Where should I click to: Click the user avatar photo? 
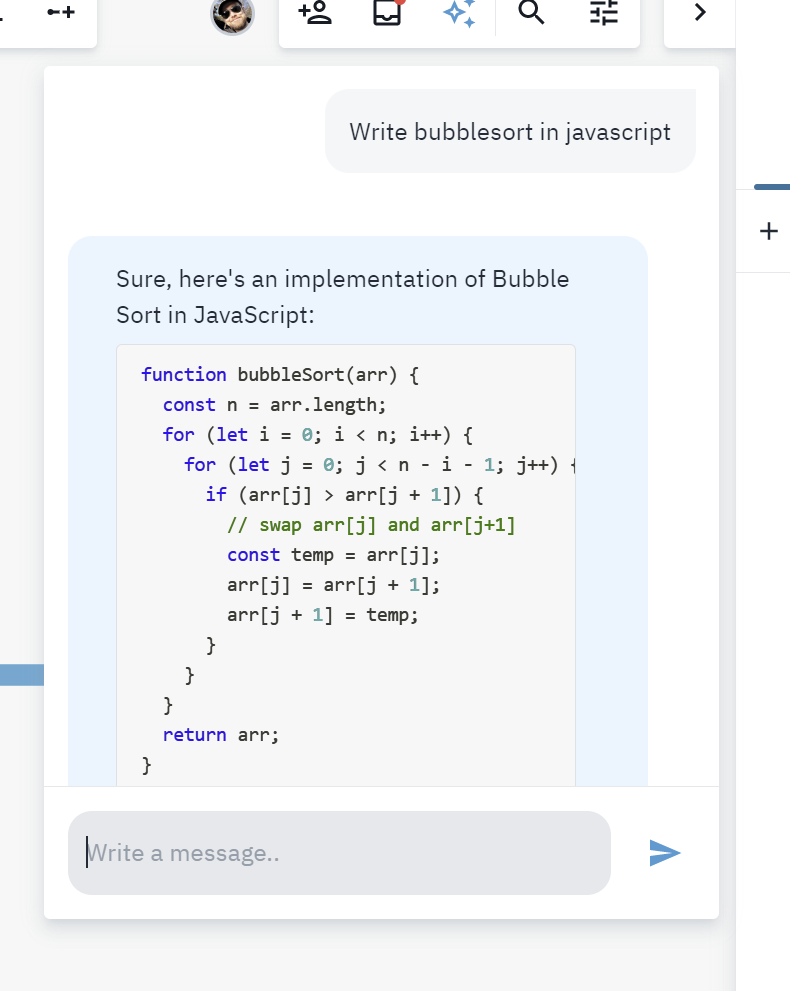233,15
